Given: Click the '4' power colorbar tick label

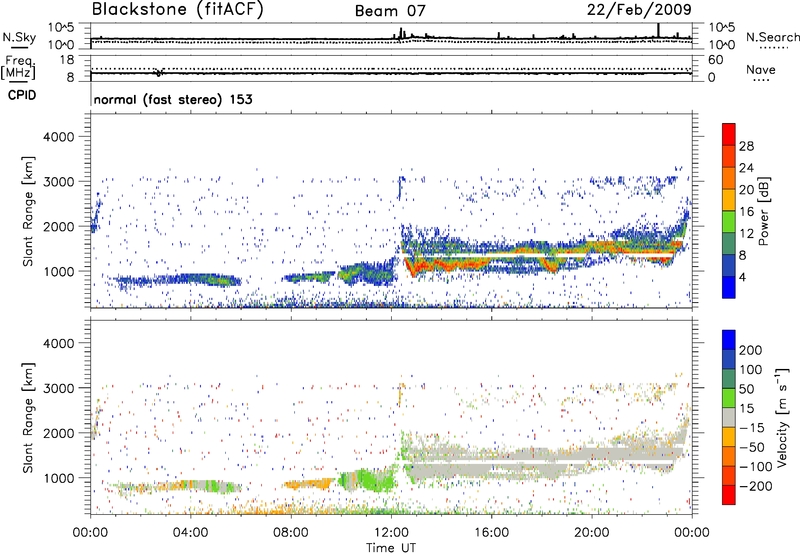Looking at the screenshot, I should [x=742, y=277].
